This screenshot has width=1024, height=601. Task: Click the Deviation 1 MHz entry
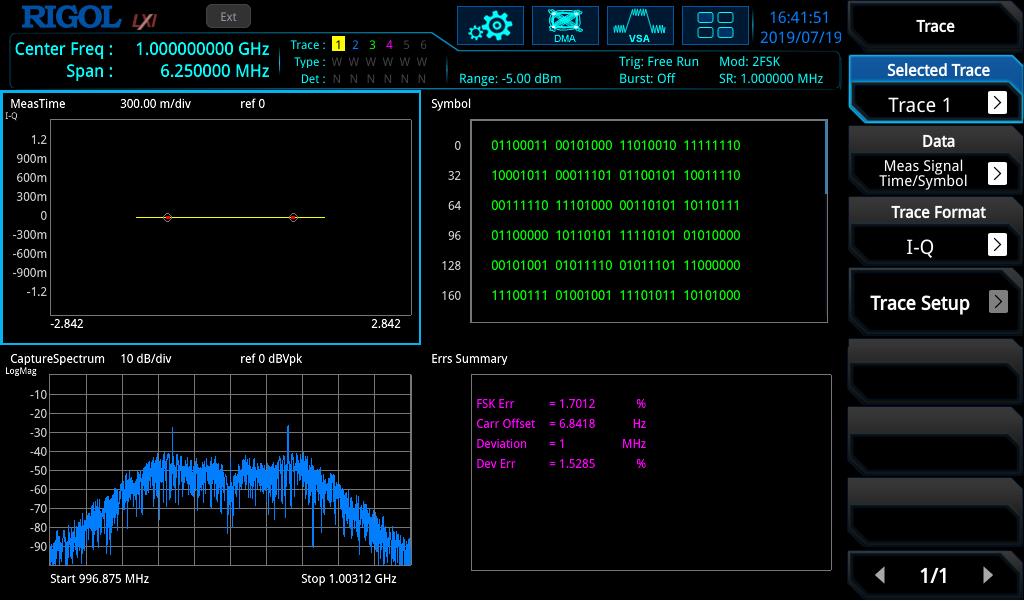tap(561, 444)
